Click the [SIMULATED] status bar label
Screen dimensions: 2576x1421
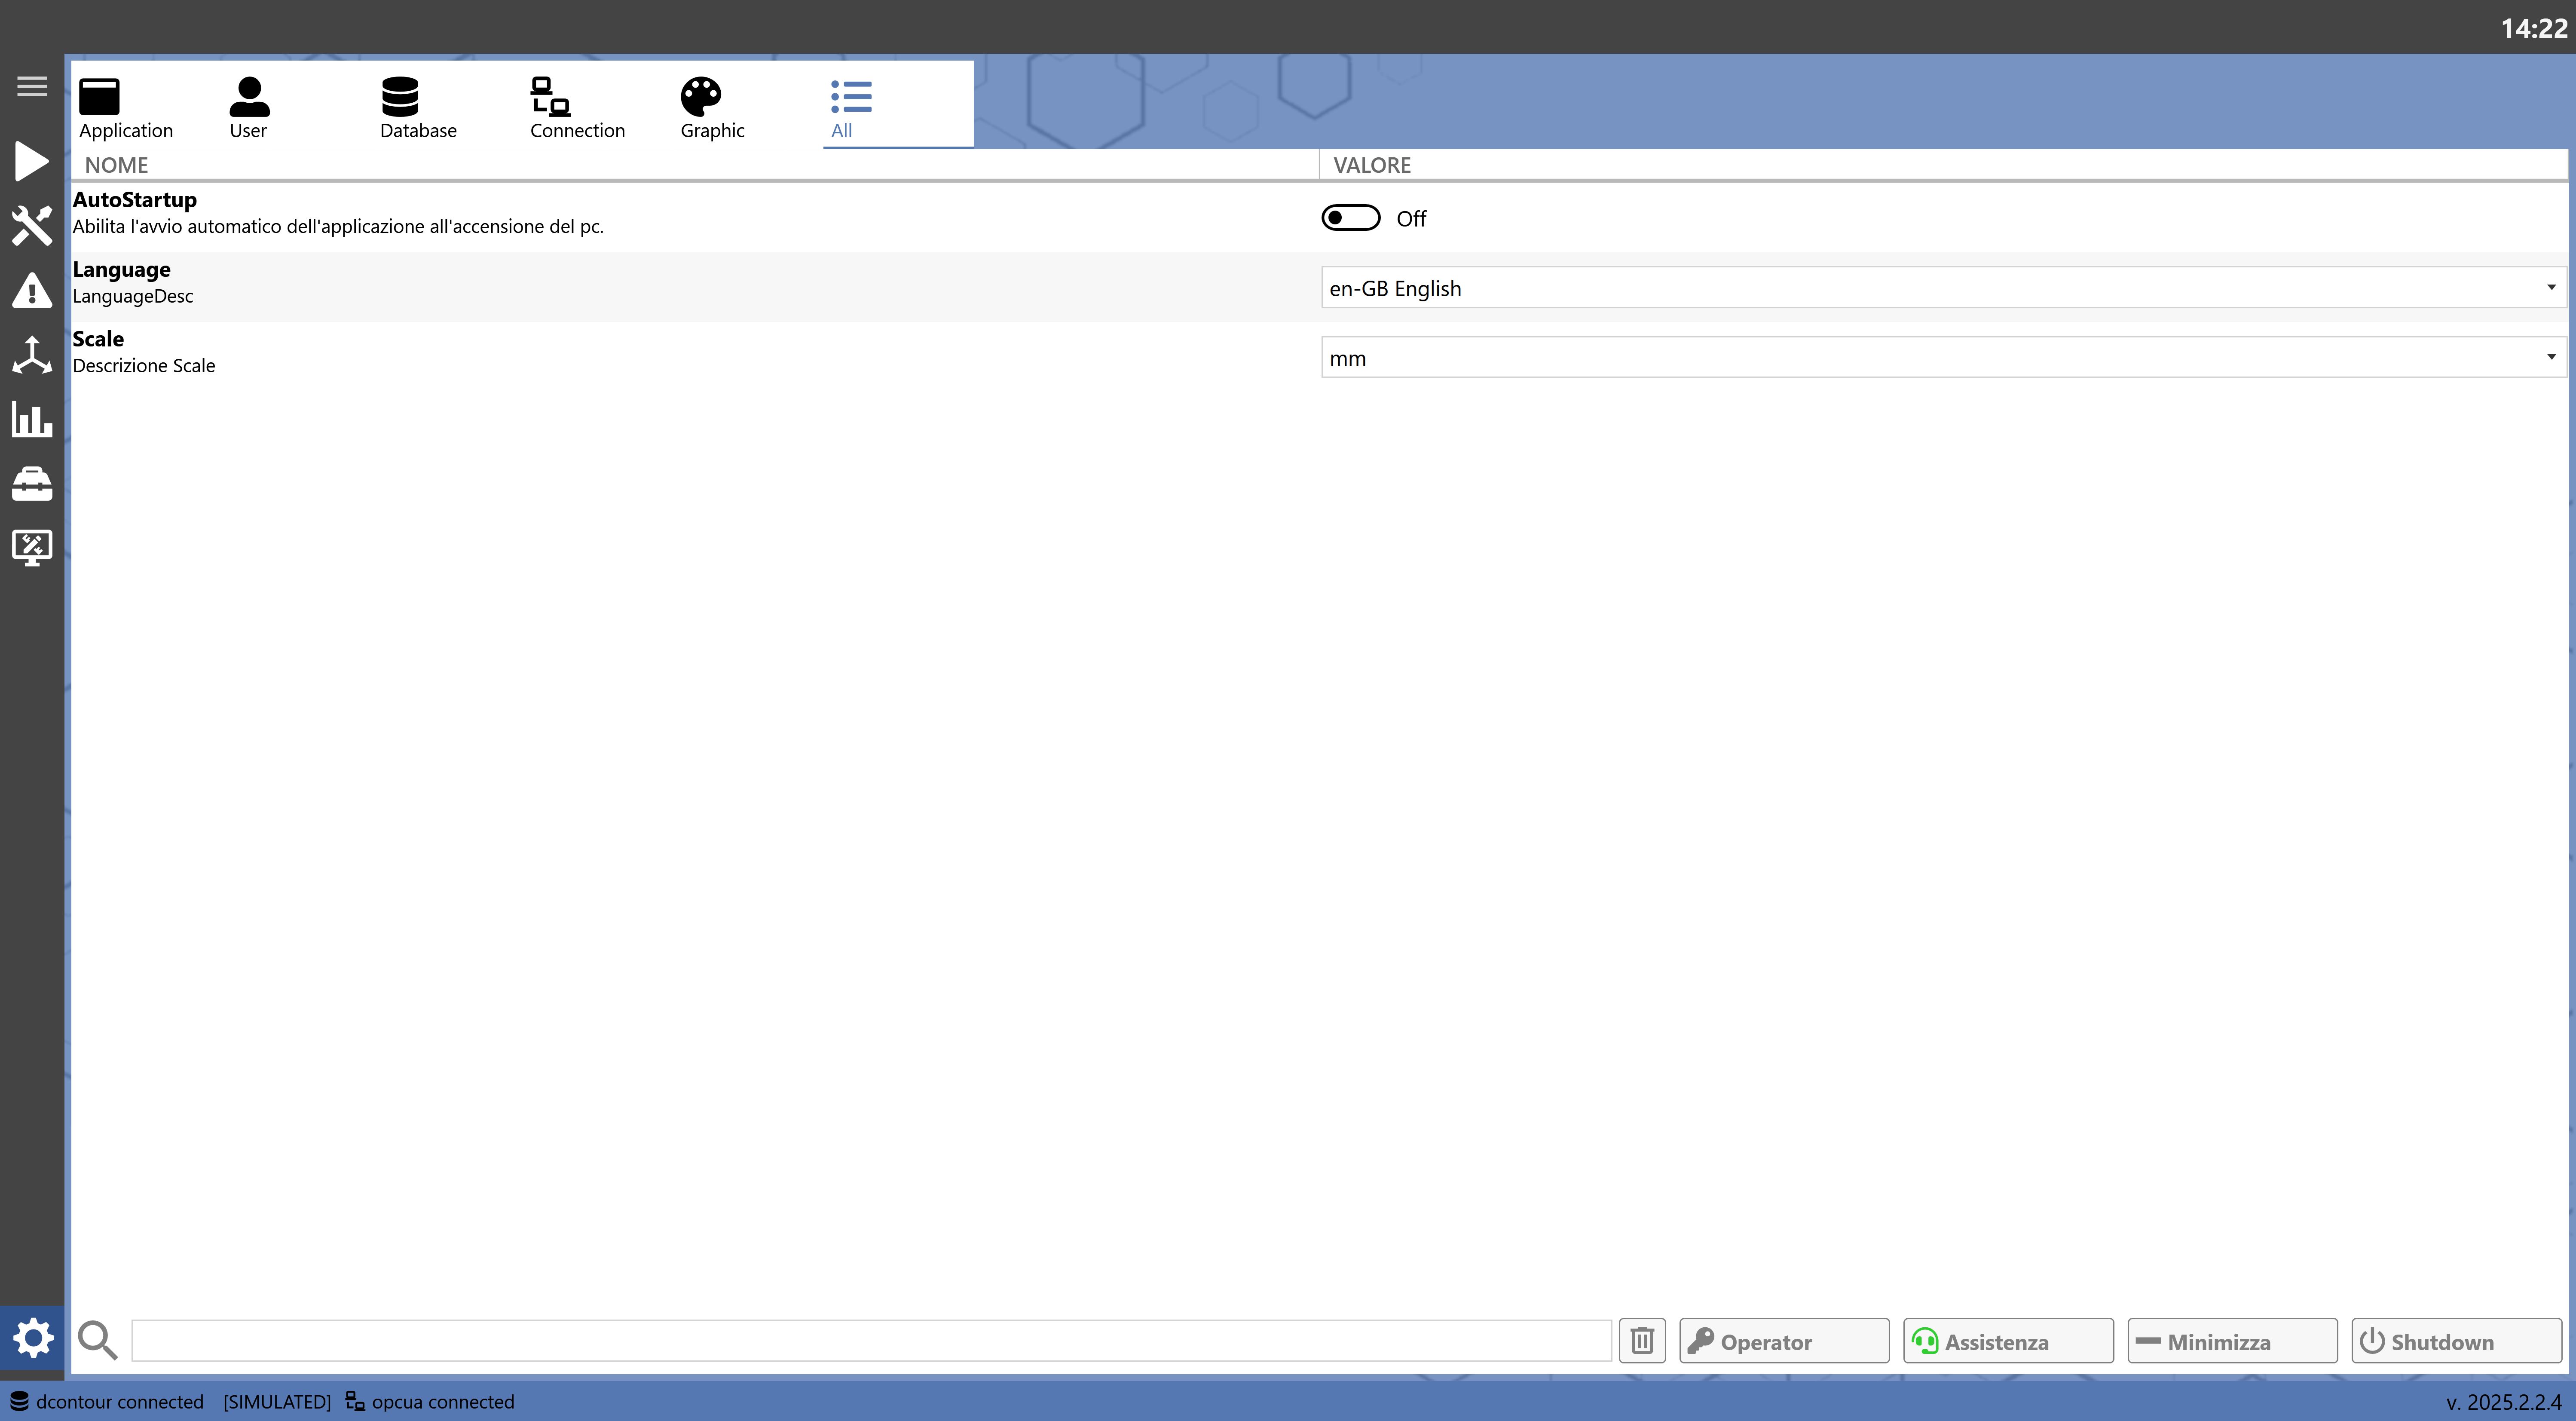pos(277,1402)
